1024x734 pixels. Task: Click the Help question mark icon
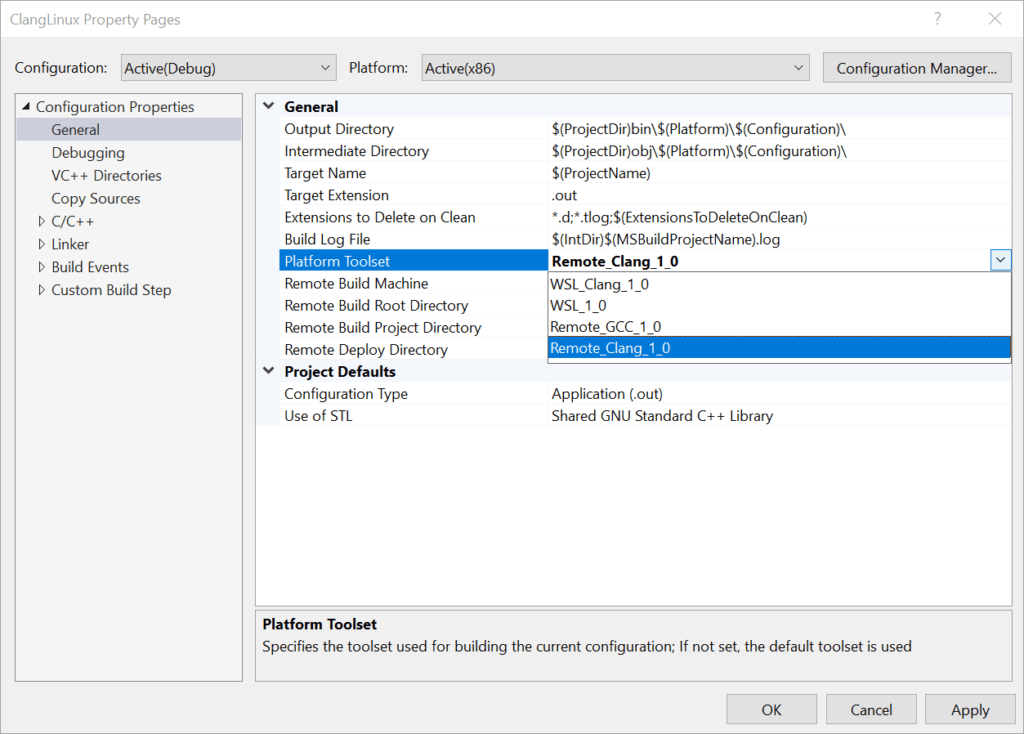click(x=937, y=19)
